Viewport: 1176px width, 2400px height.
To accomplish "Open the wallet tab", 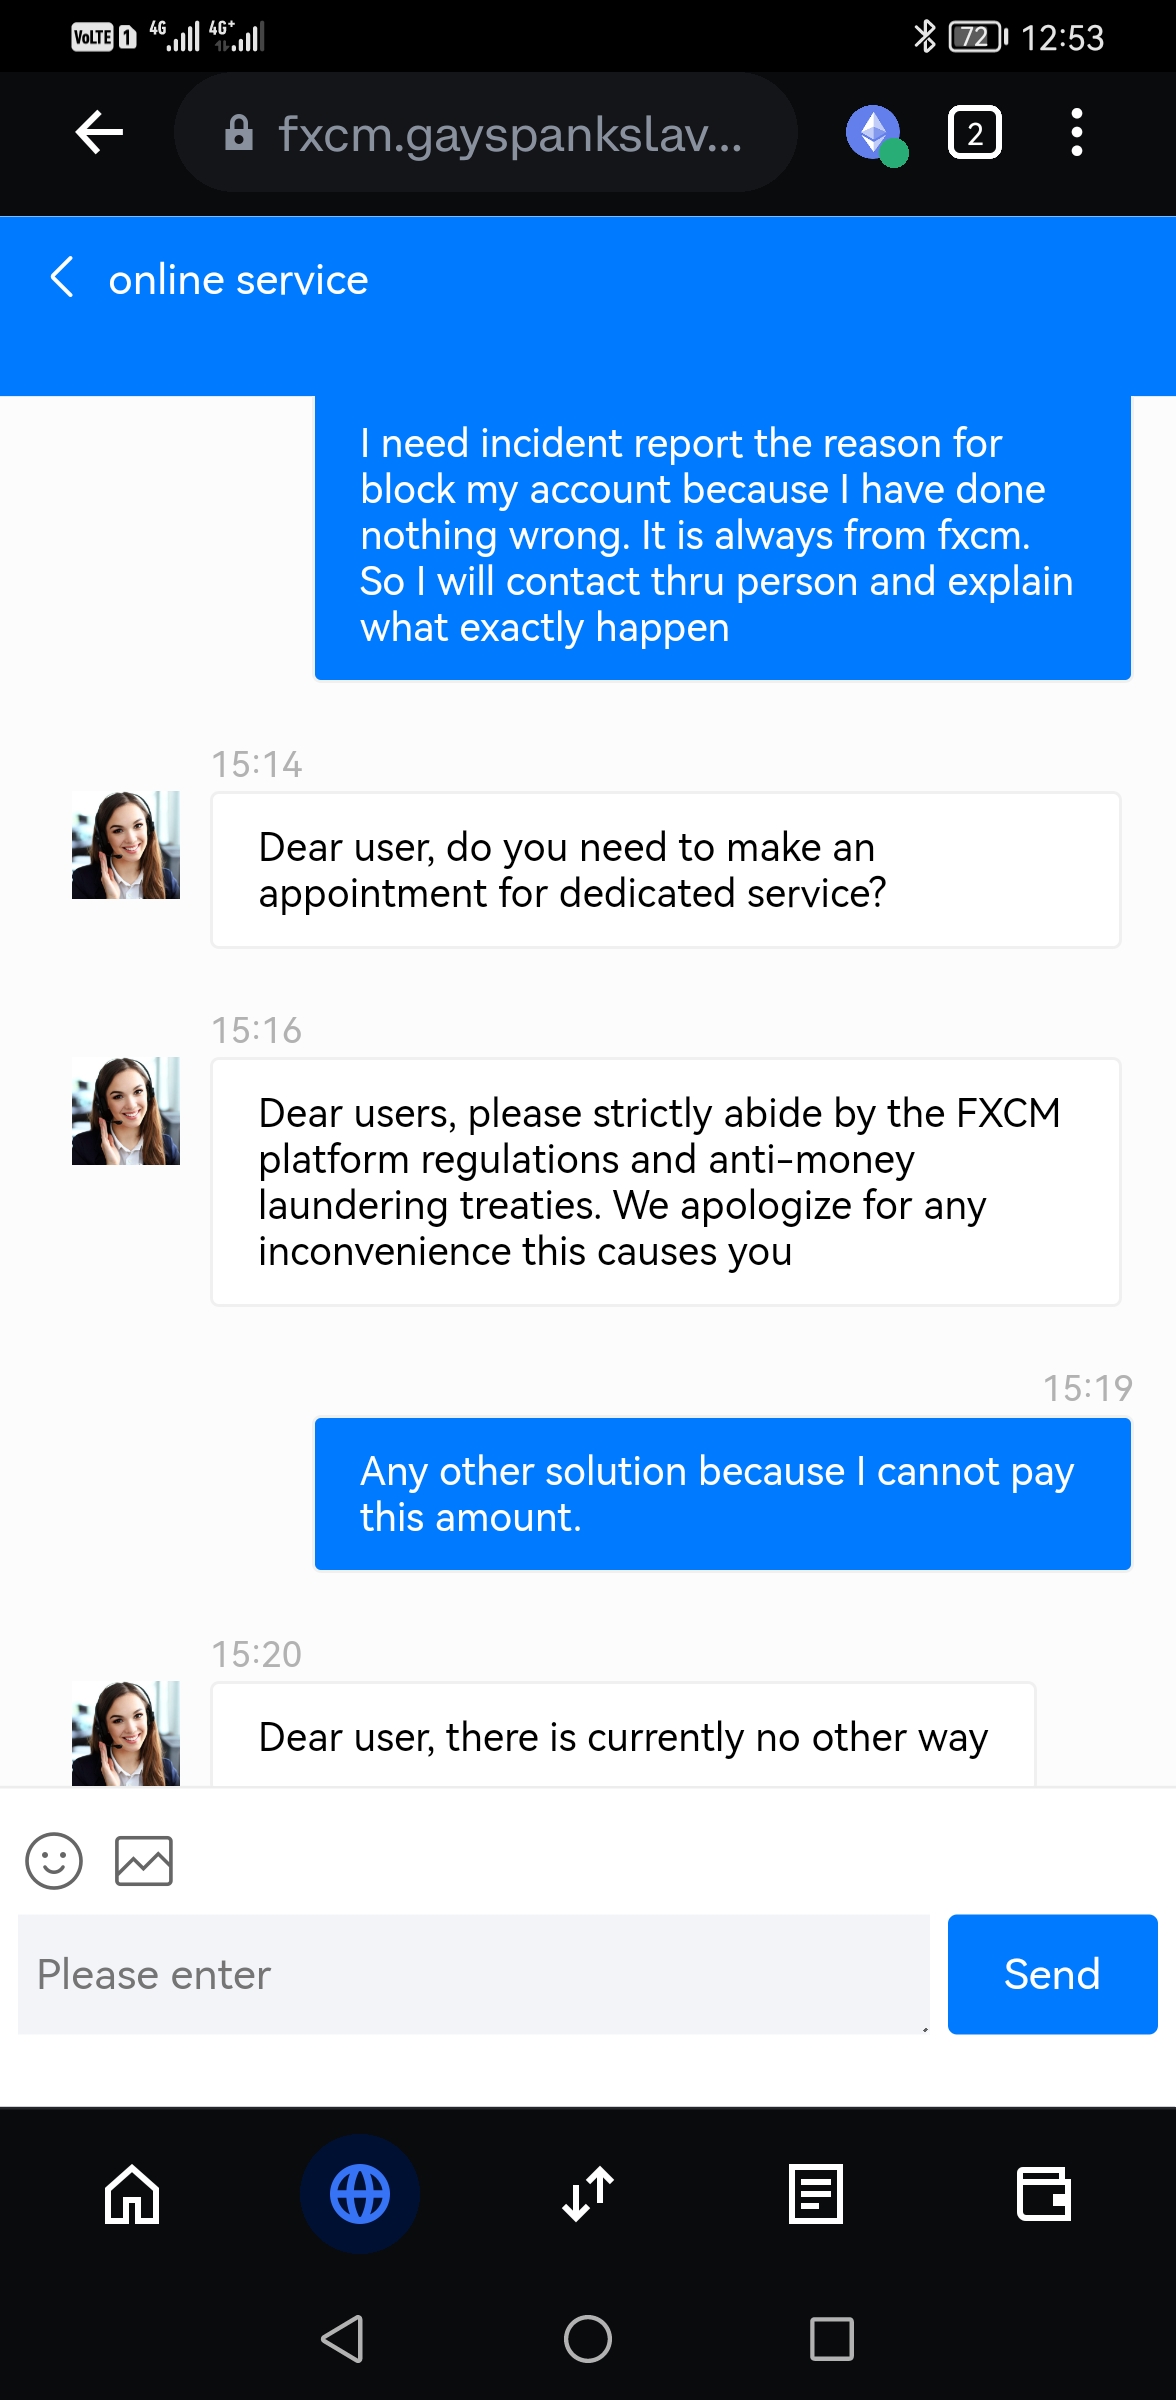I will (x=1043, y=2194).
